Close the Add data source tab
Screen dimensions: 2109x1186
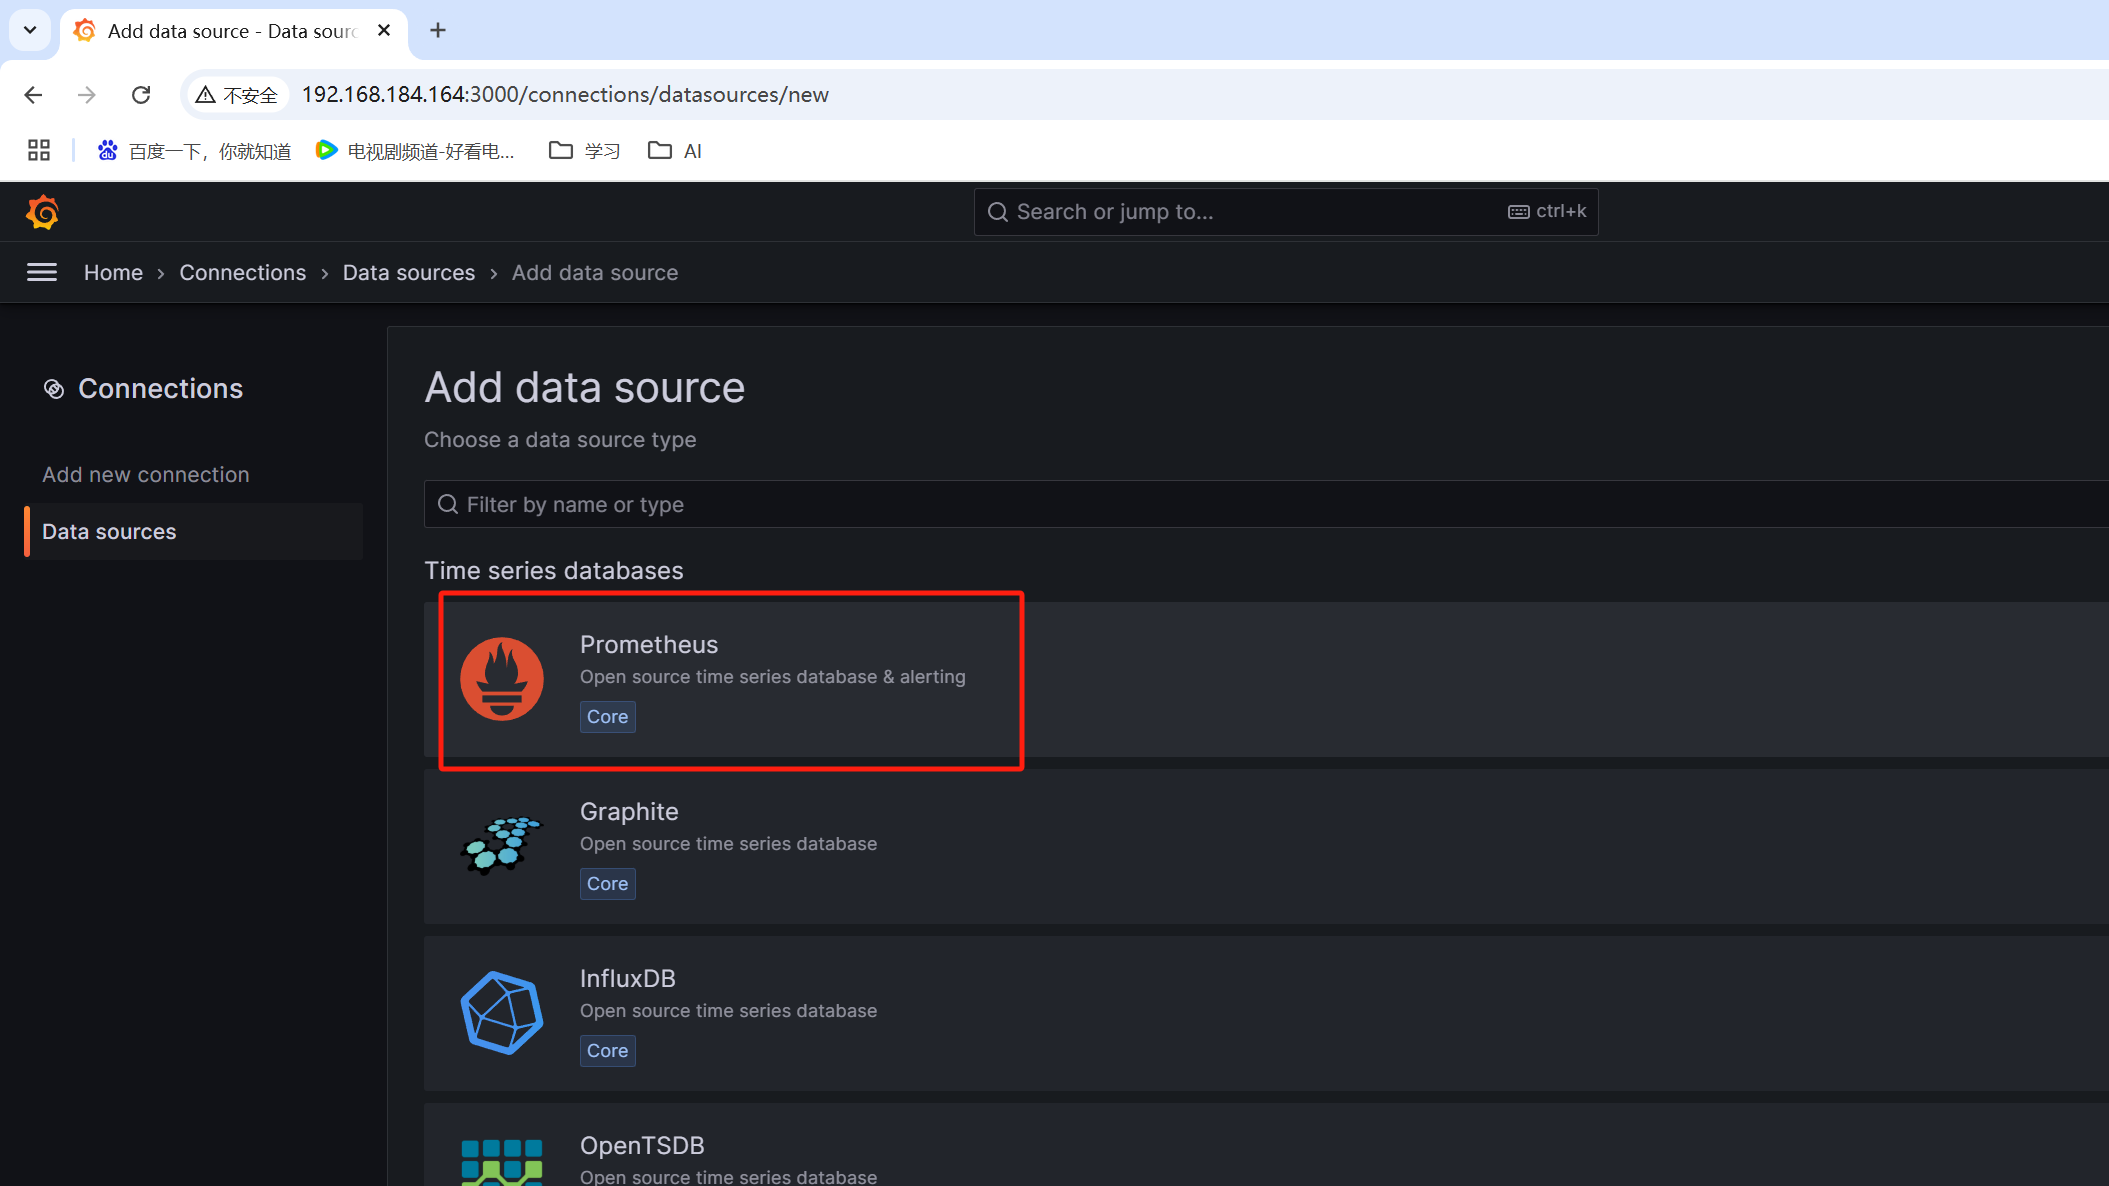[x=384, y=31]
